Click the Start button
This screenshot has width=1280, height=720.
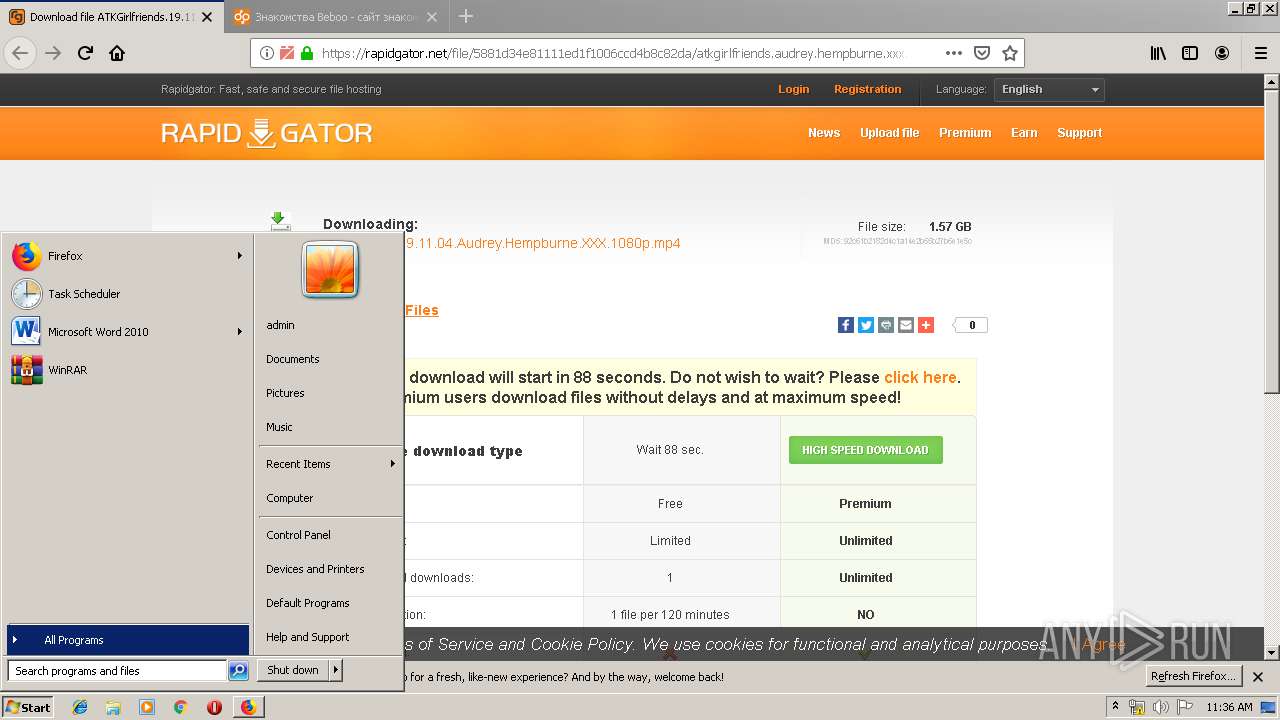coord(28,707)
